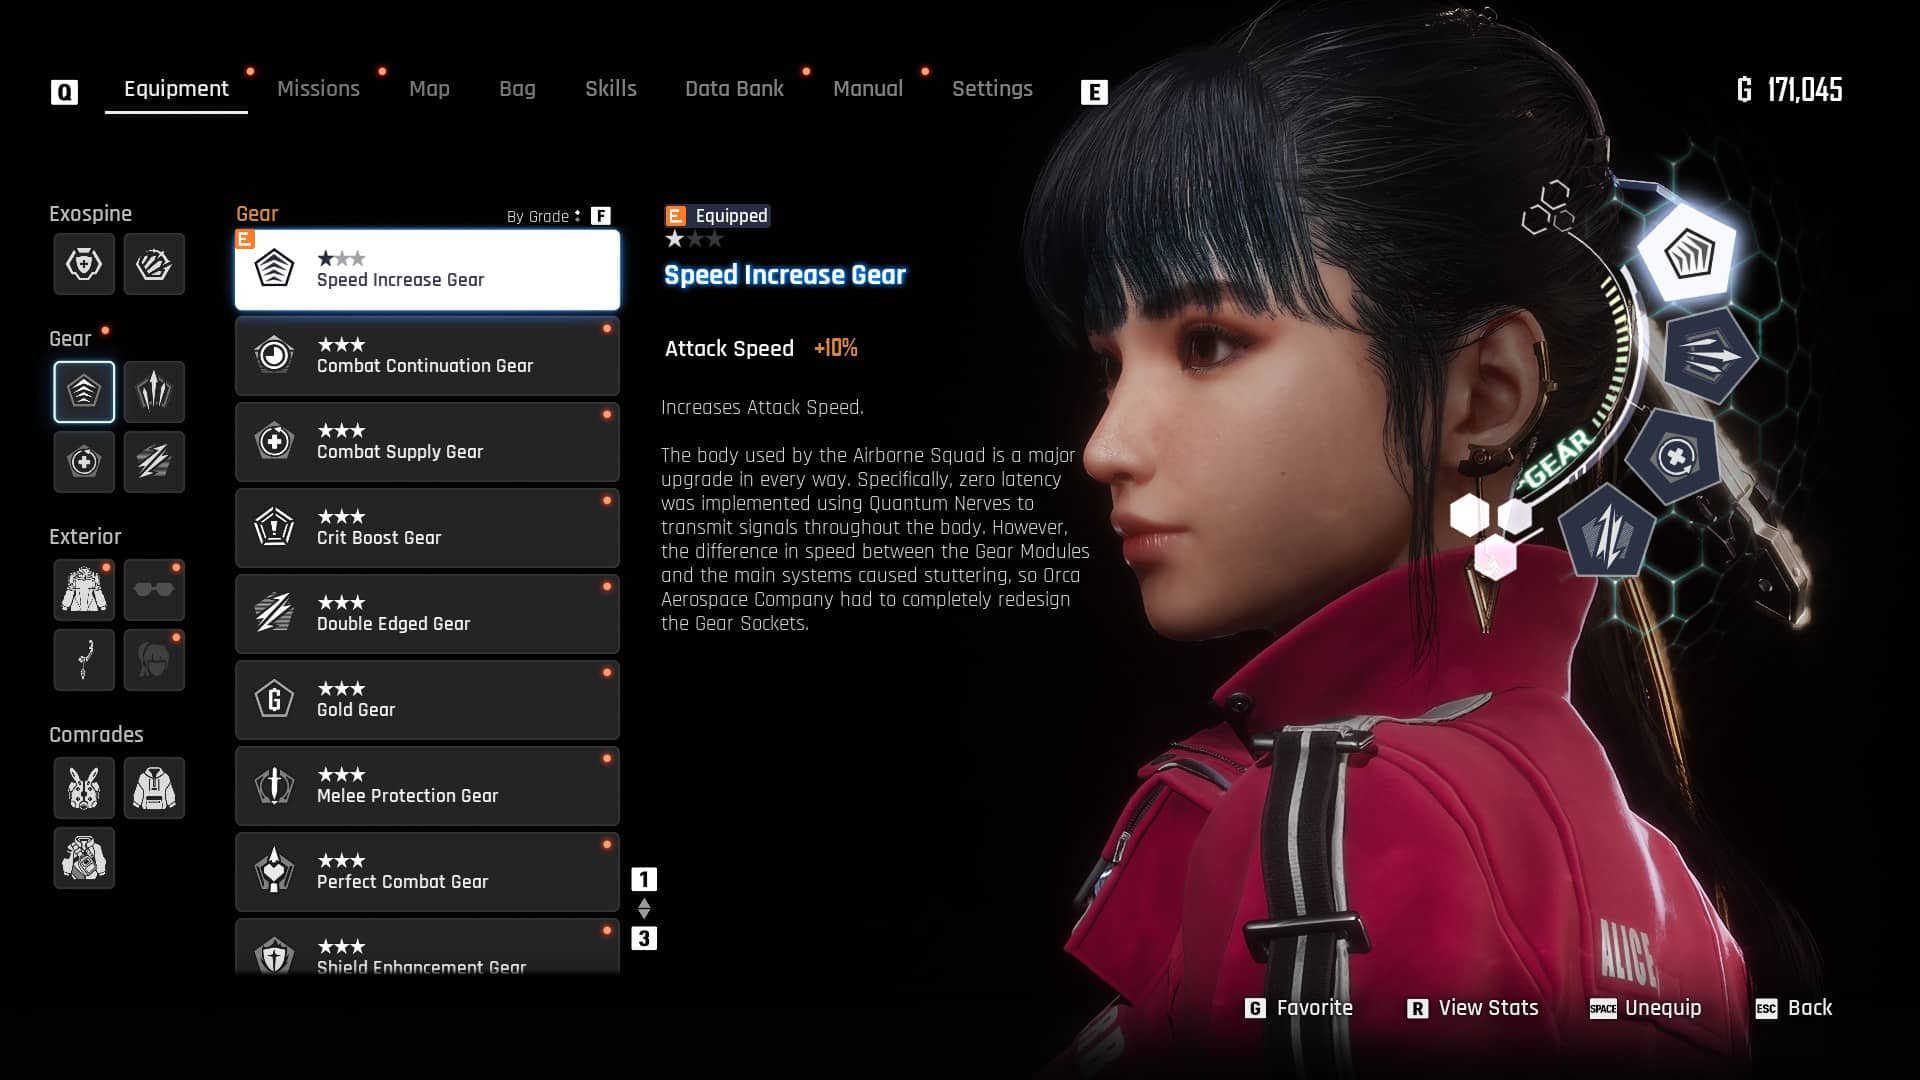The image size is (1920, 1080).
Task: Click the Favorite button
Action: click(1299, 1008)
